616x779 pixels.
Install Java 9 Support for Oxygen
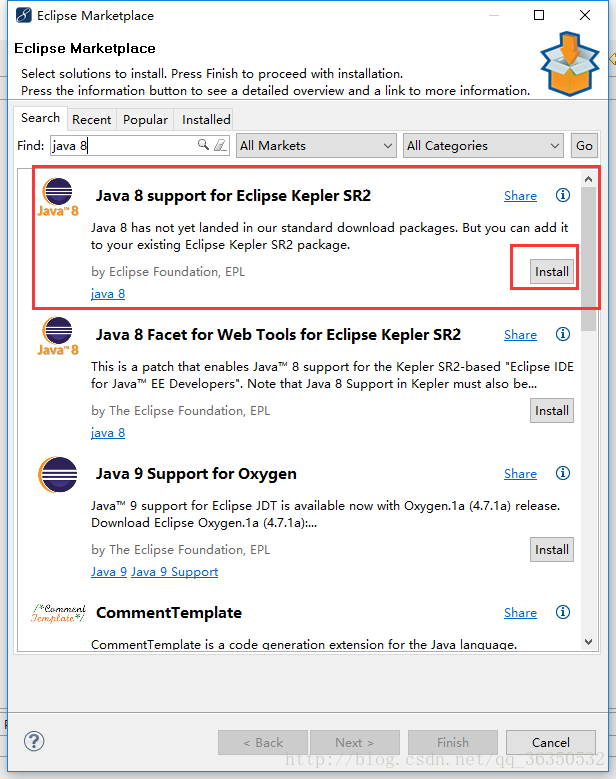click(x=552, y=550)
